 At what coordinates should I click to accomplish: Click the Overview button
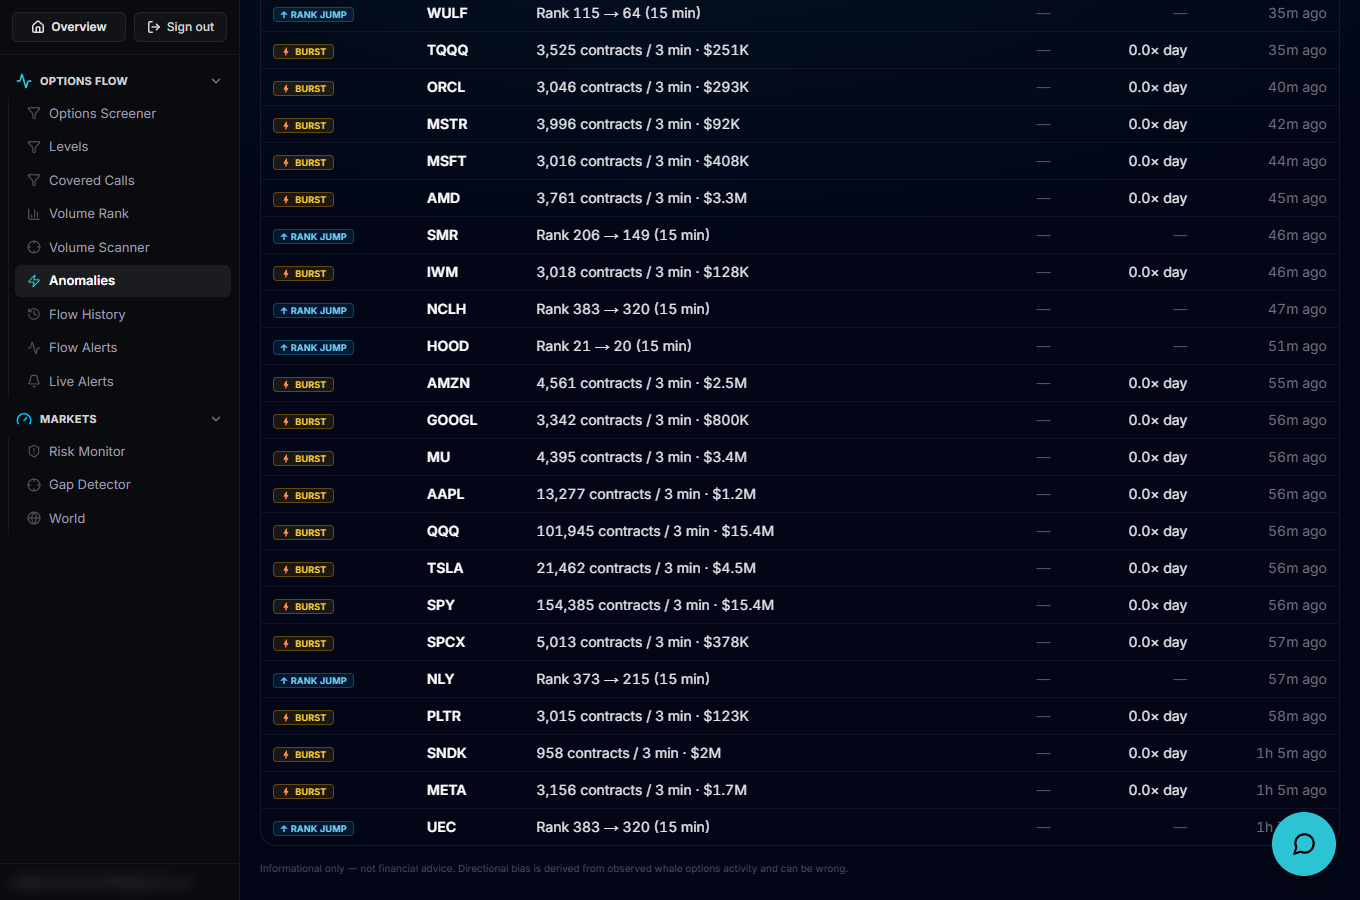pyautogui.click(x=69, y=27)
